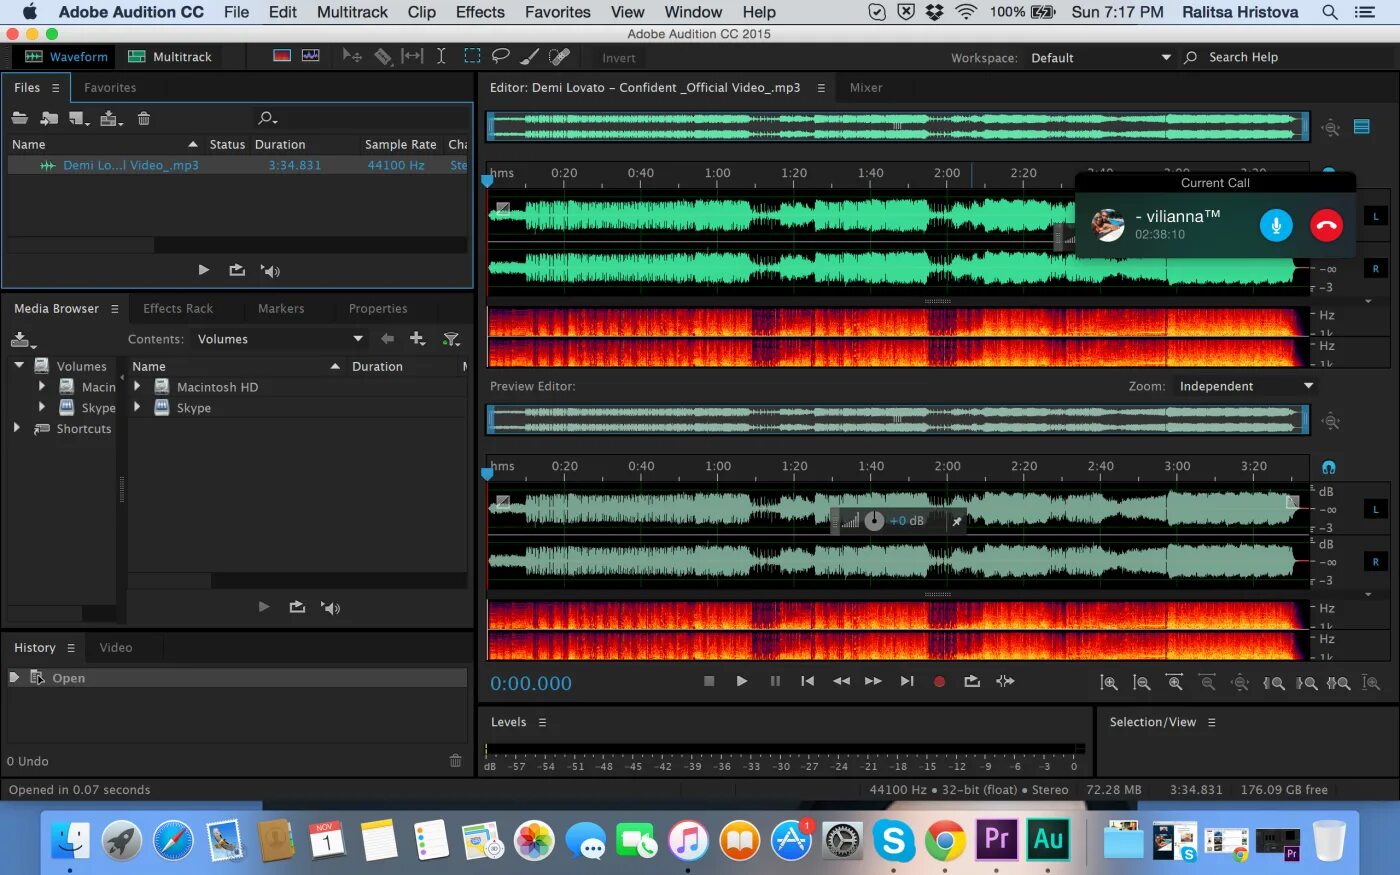Click the trash icon in Files panel
This screenshot has height=875, width=1400.
[x=144, y=118]
